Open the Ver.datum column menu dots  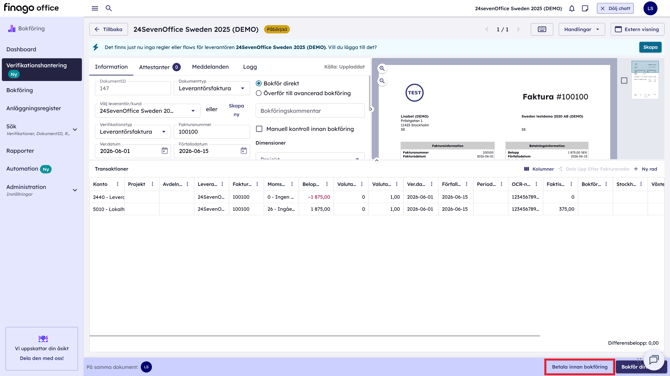(432, 184)
